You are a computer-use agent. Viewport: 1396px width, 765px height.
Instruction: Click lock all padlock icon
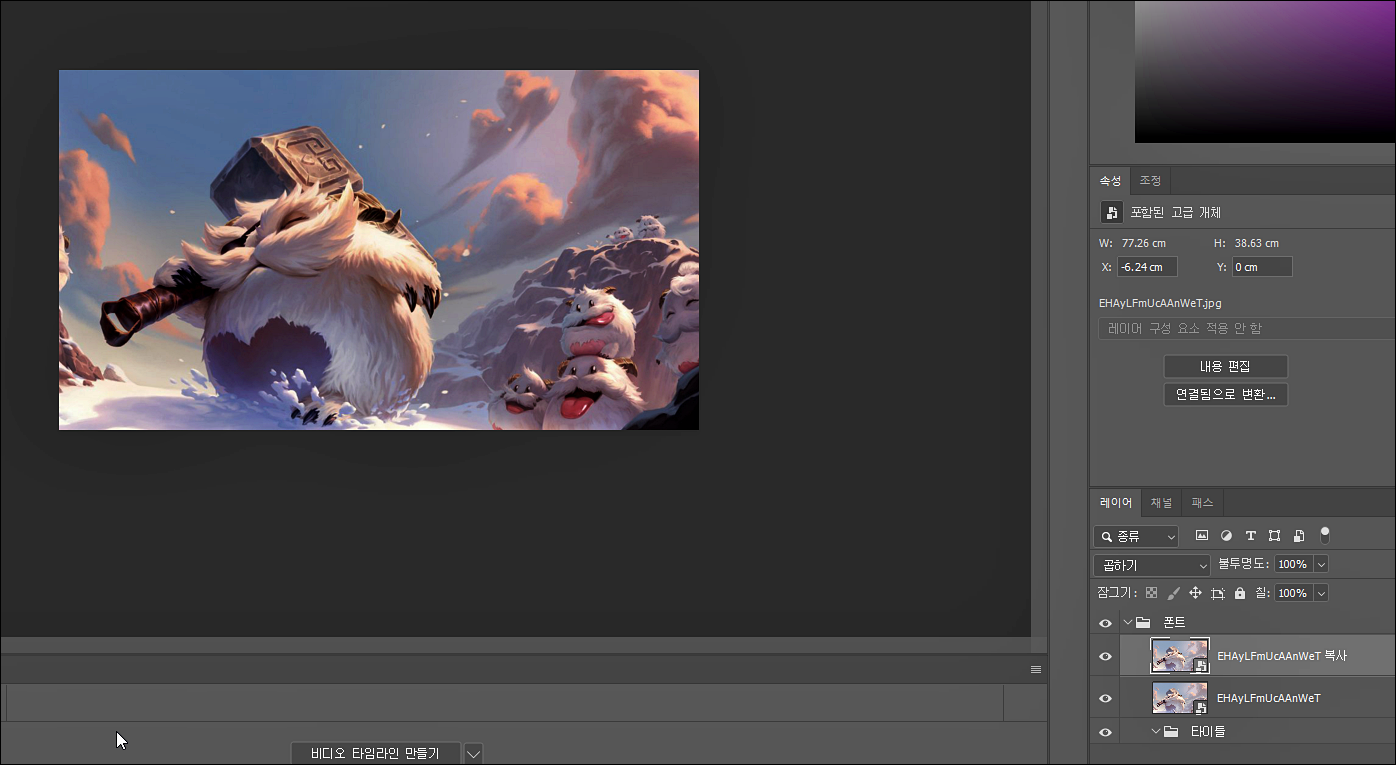click(x=1240, y=593)
